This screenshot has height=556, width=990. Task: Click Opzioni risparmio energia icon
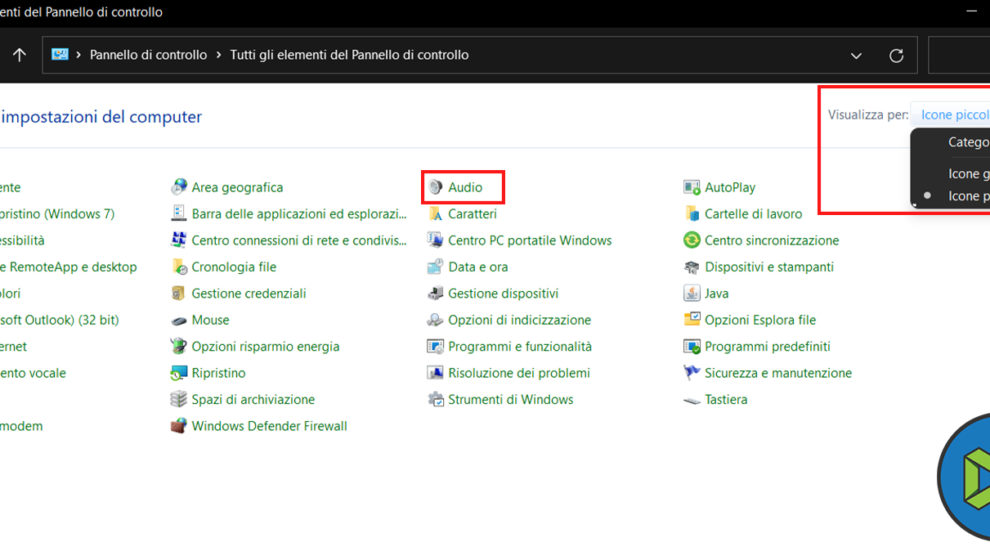[179, 346]
